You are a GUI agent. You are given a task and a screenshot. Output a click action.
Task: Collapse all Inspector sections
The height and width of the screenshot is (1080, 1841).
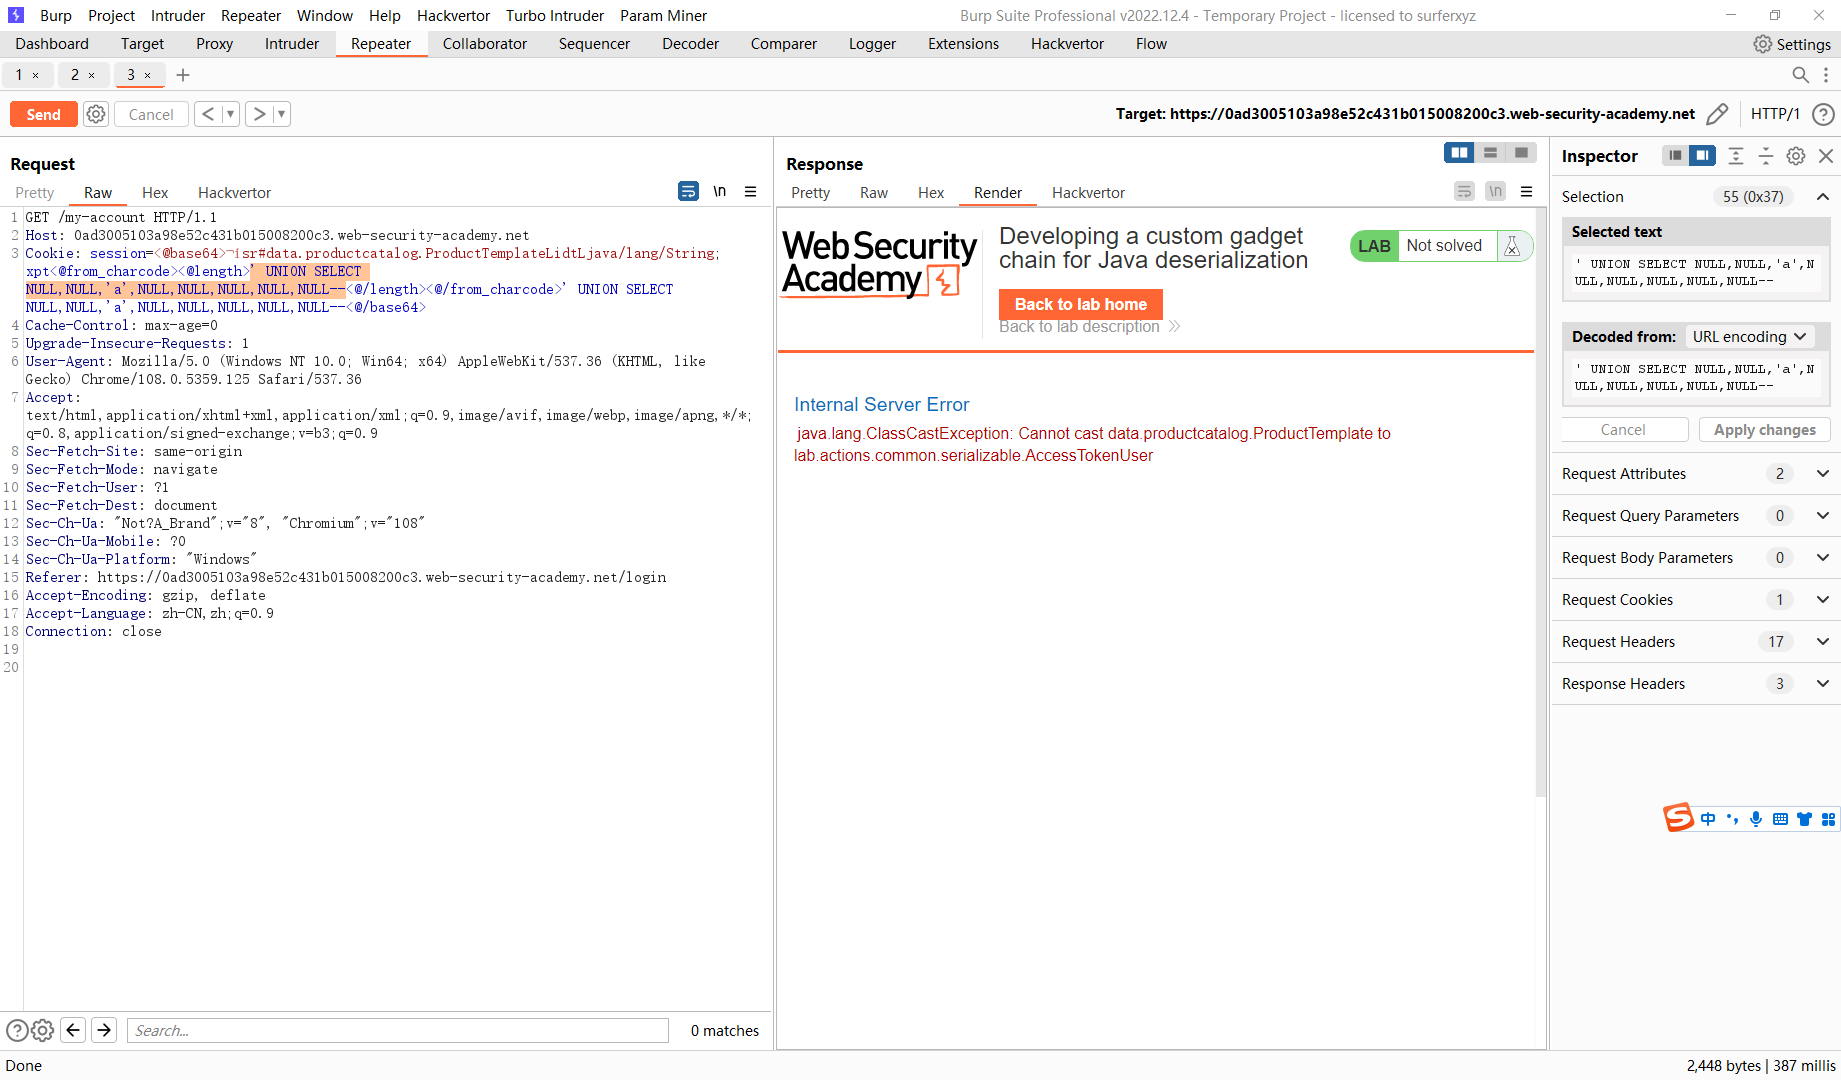pyautogui.click(x=1766, y=155)
